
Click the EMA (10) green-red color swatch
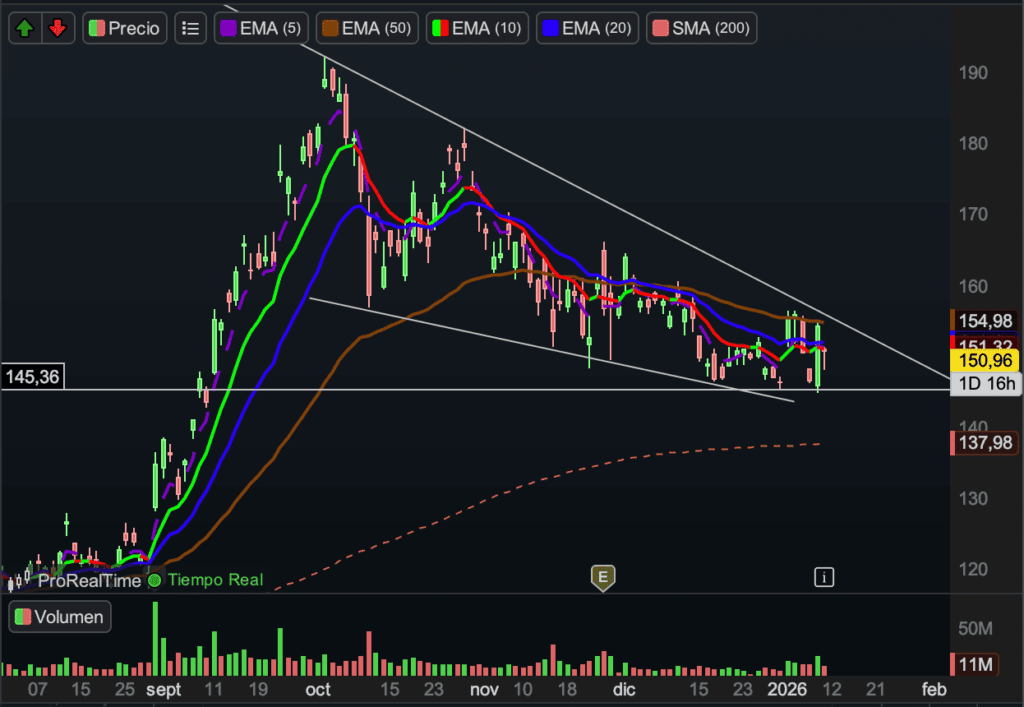point(439,29)
